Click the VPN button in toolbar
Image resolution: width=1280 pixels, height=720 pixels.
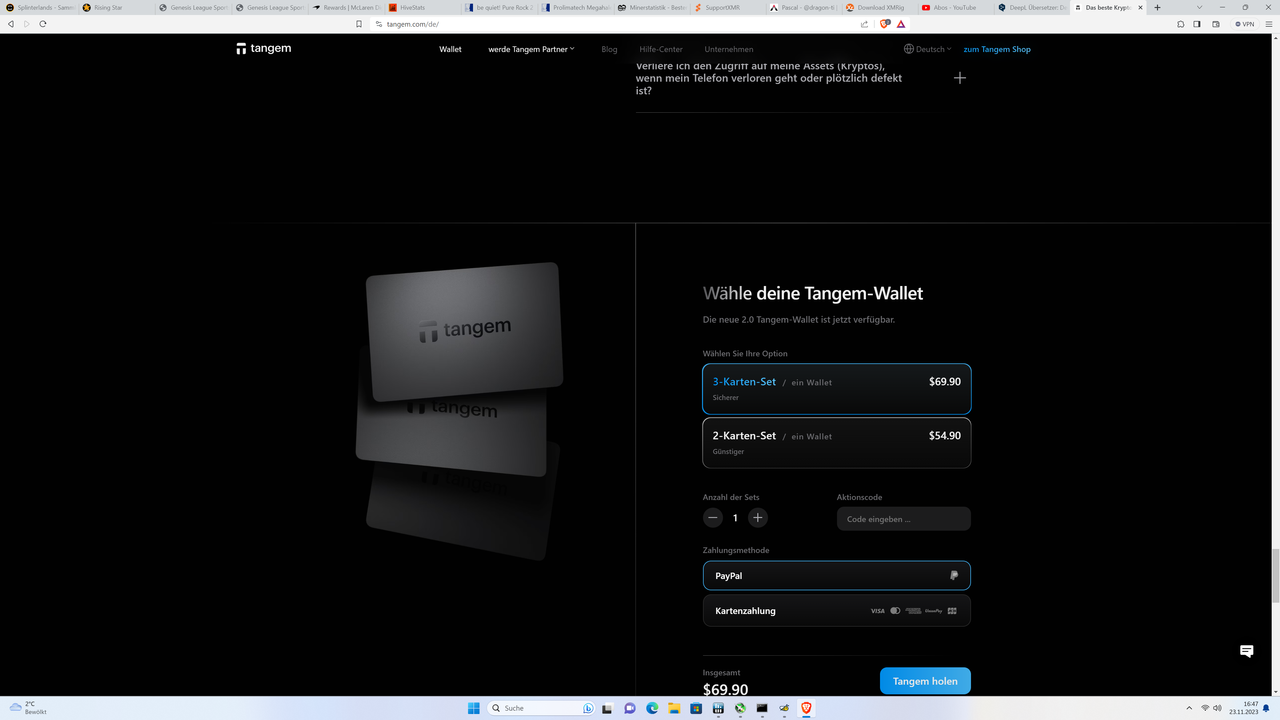pos(1245,24)
